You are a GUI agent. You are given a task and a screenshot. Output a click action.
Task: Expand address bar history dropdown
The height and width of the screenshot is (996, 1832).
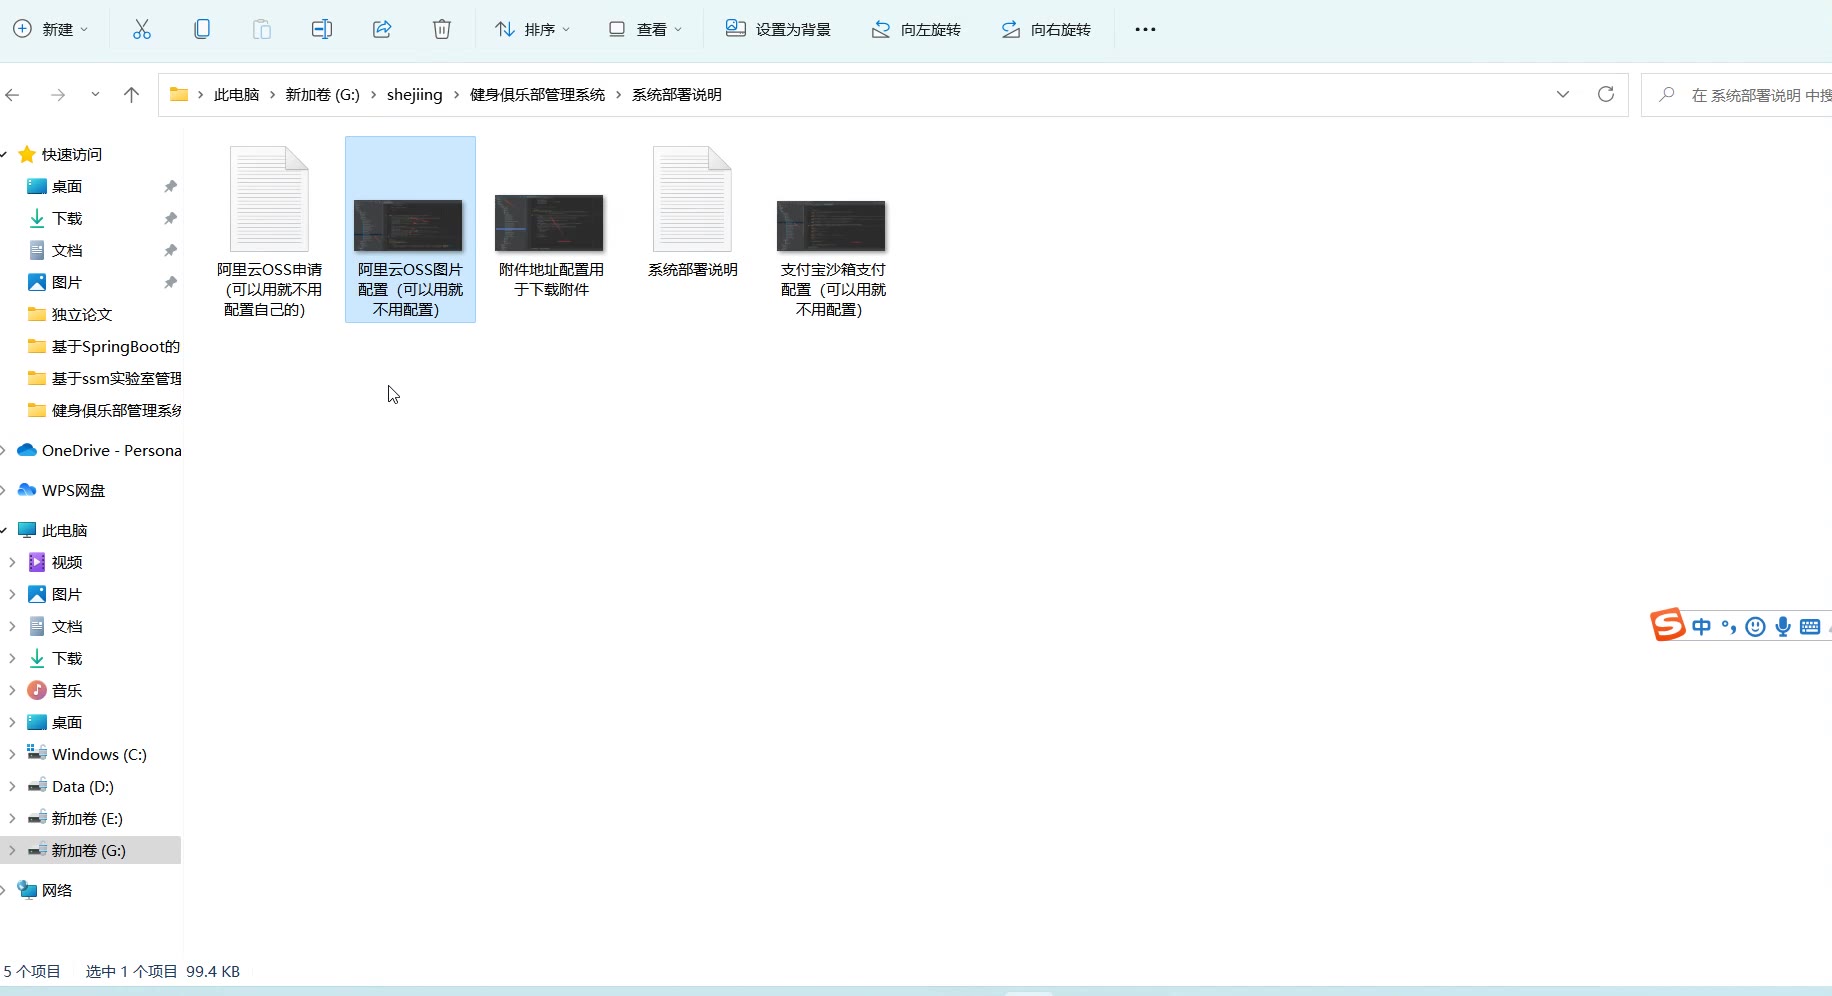1563,95
